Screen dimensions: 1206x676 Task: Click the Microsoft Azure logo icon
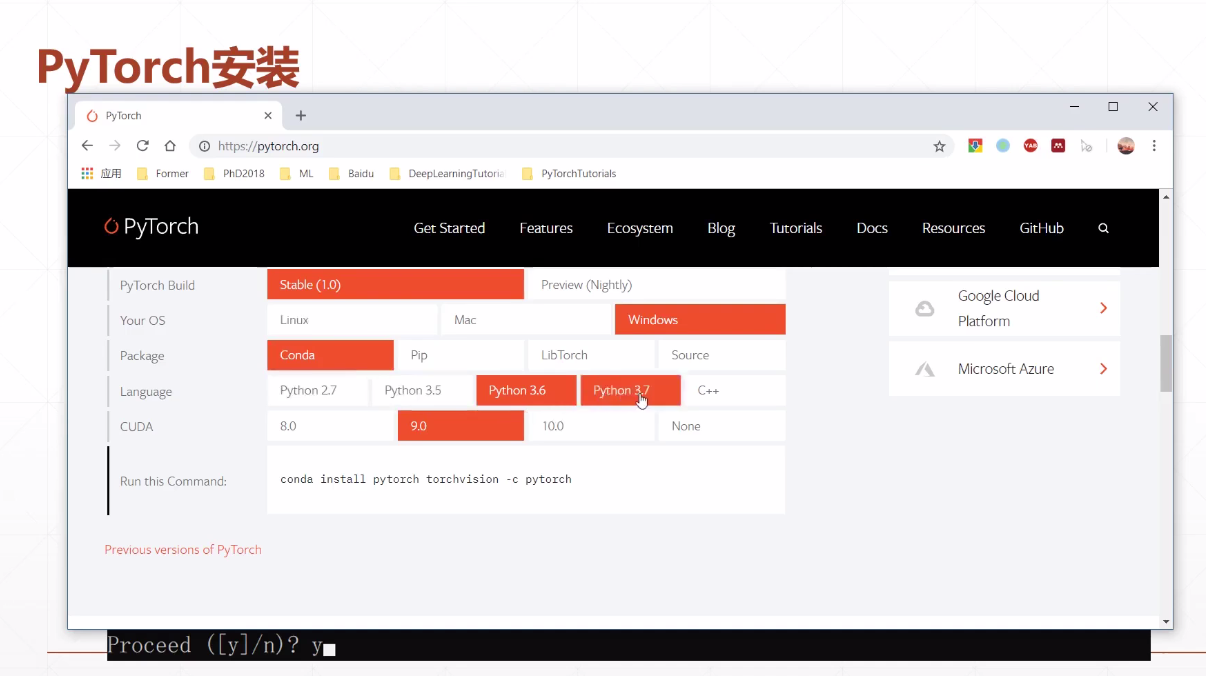925,369
